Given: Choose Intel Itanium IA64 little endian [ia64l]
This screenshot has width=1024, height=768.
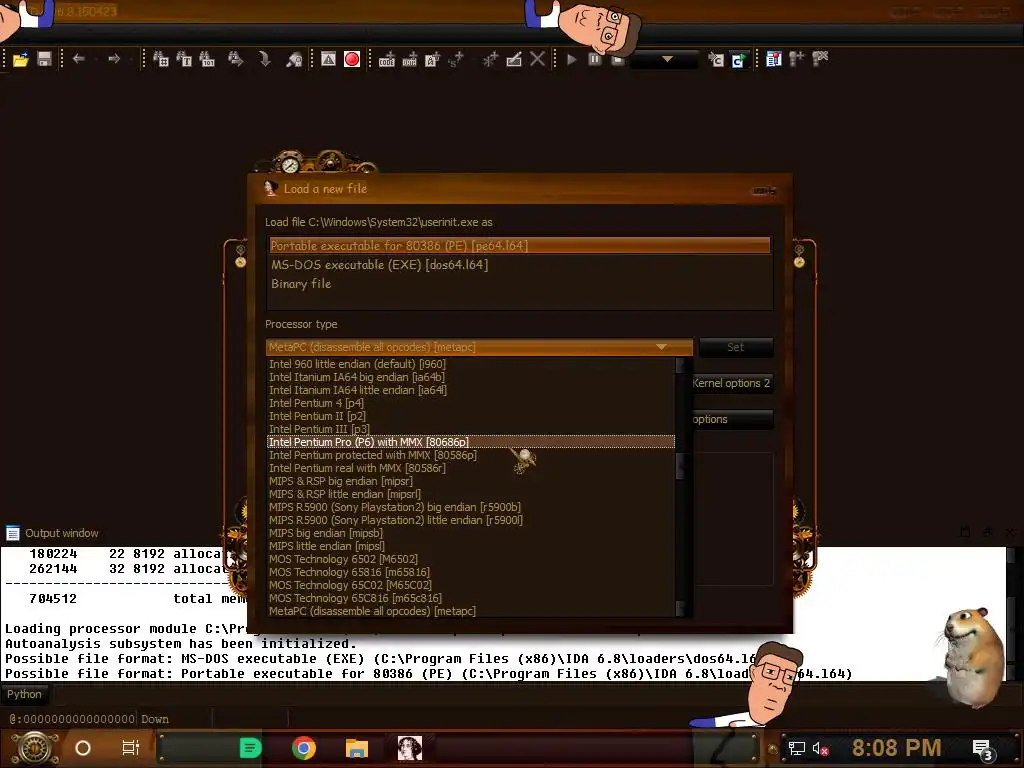Looking at the screenshot, I should (x=471, y=390).
